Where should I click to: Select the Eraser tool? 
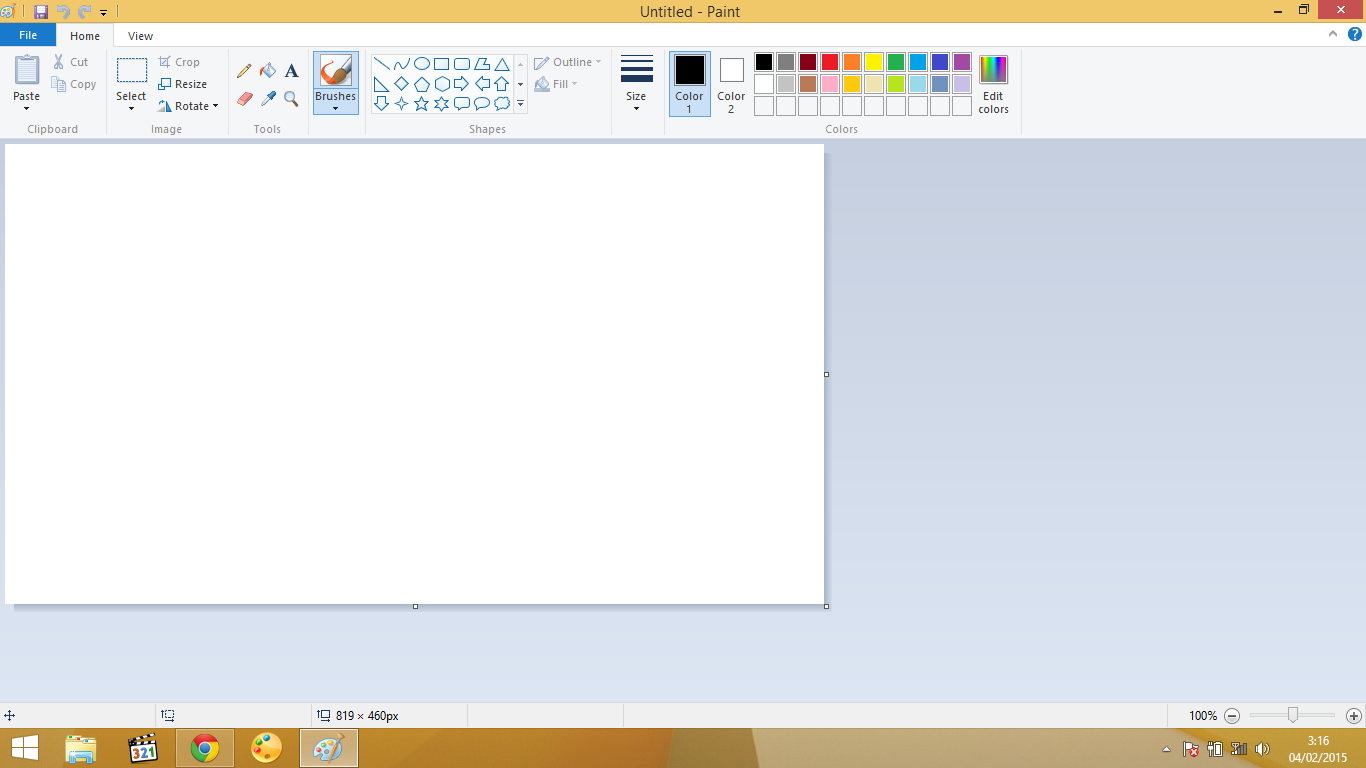coord(244,98)
